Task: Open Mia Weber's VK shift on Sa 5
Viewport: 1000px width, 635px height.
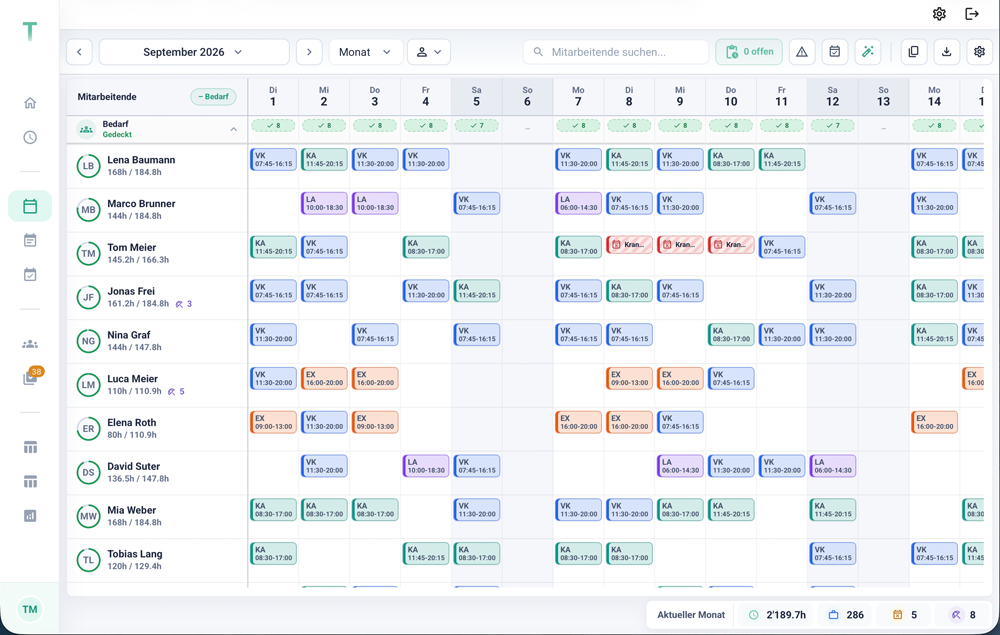Action: 476,510
